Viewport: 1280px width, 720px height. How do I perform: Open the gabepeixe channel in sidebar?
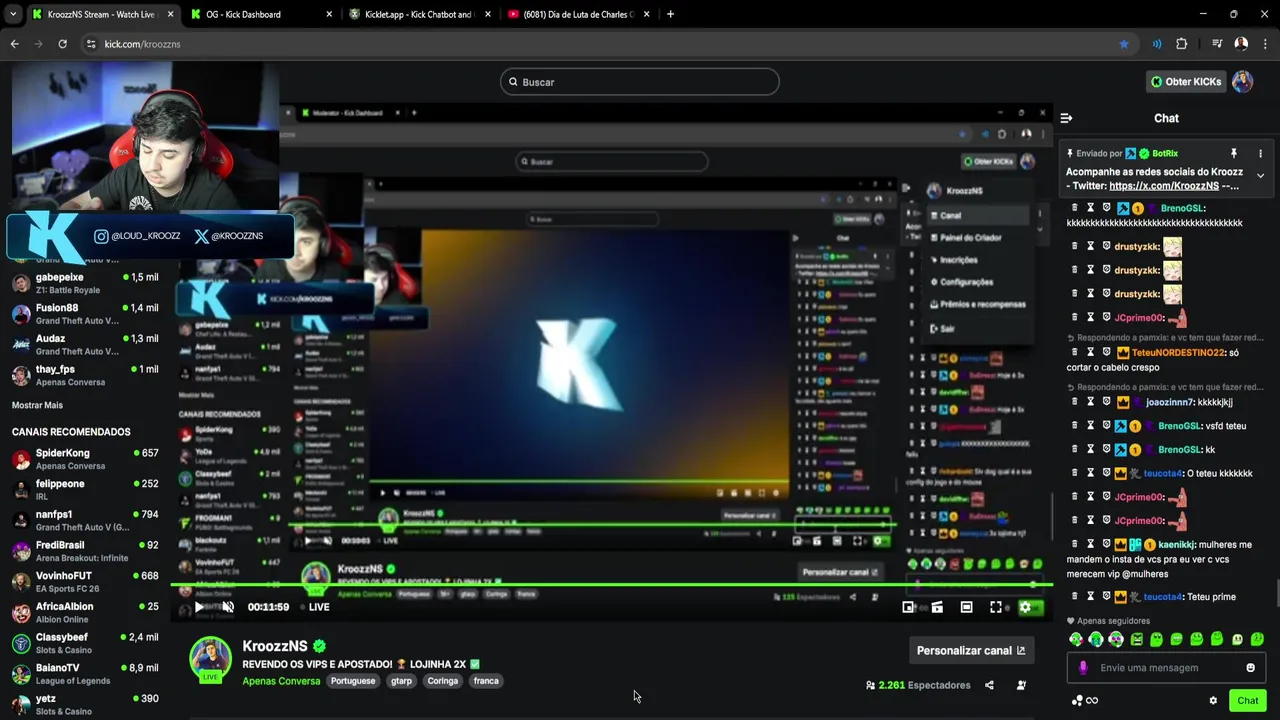pyautogui.click(x=85, y=283)
